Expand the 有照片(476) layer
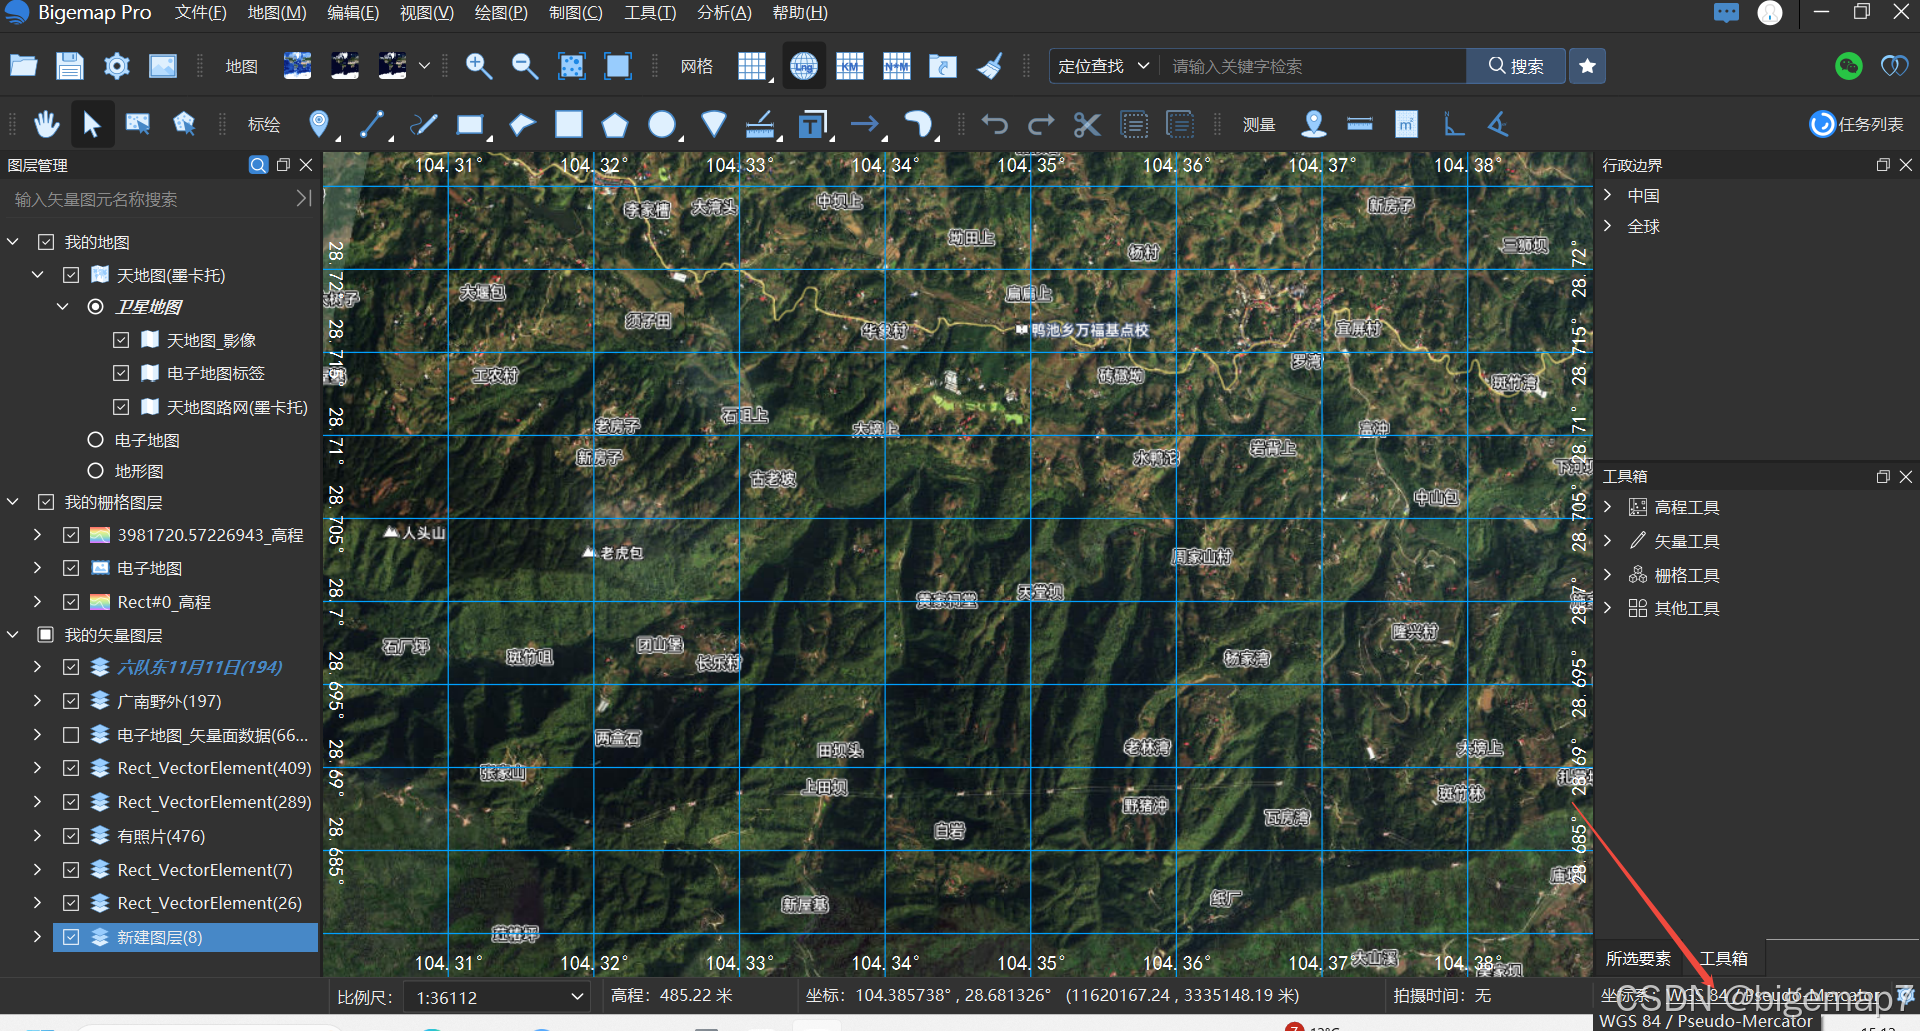 (37, 836)
